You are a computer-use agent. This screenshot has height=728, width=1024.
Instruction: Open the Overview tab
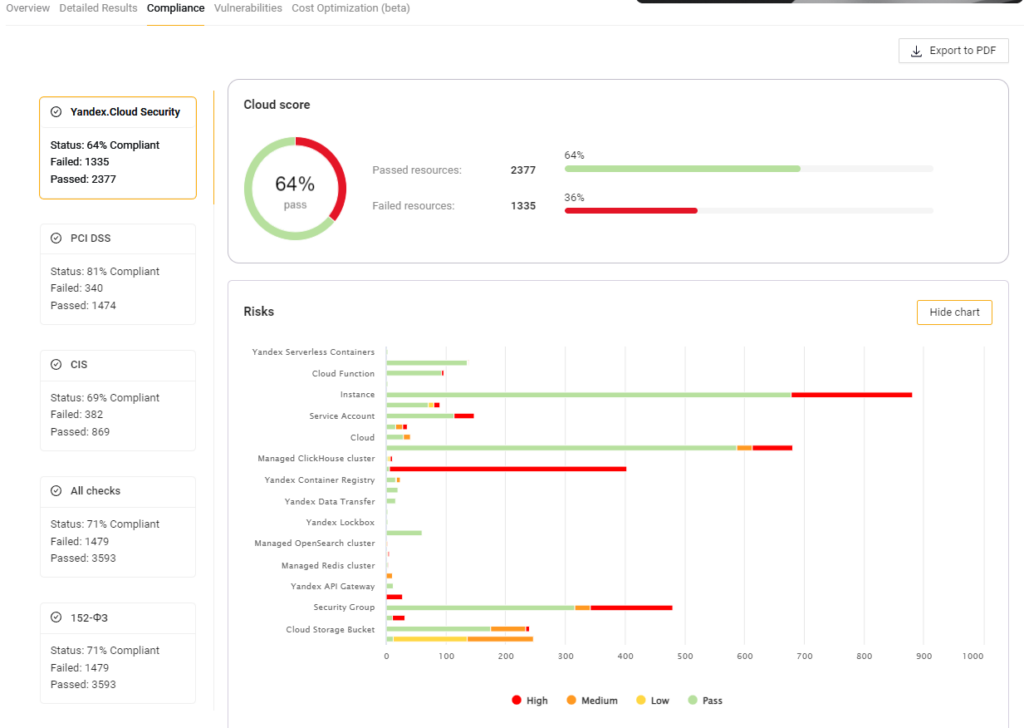click(x=28, y=8)
